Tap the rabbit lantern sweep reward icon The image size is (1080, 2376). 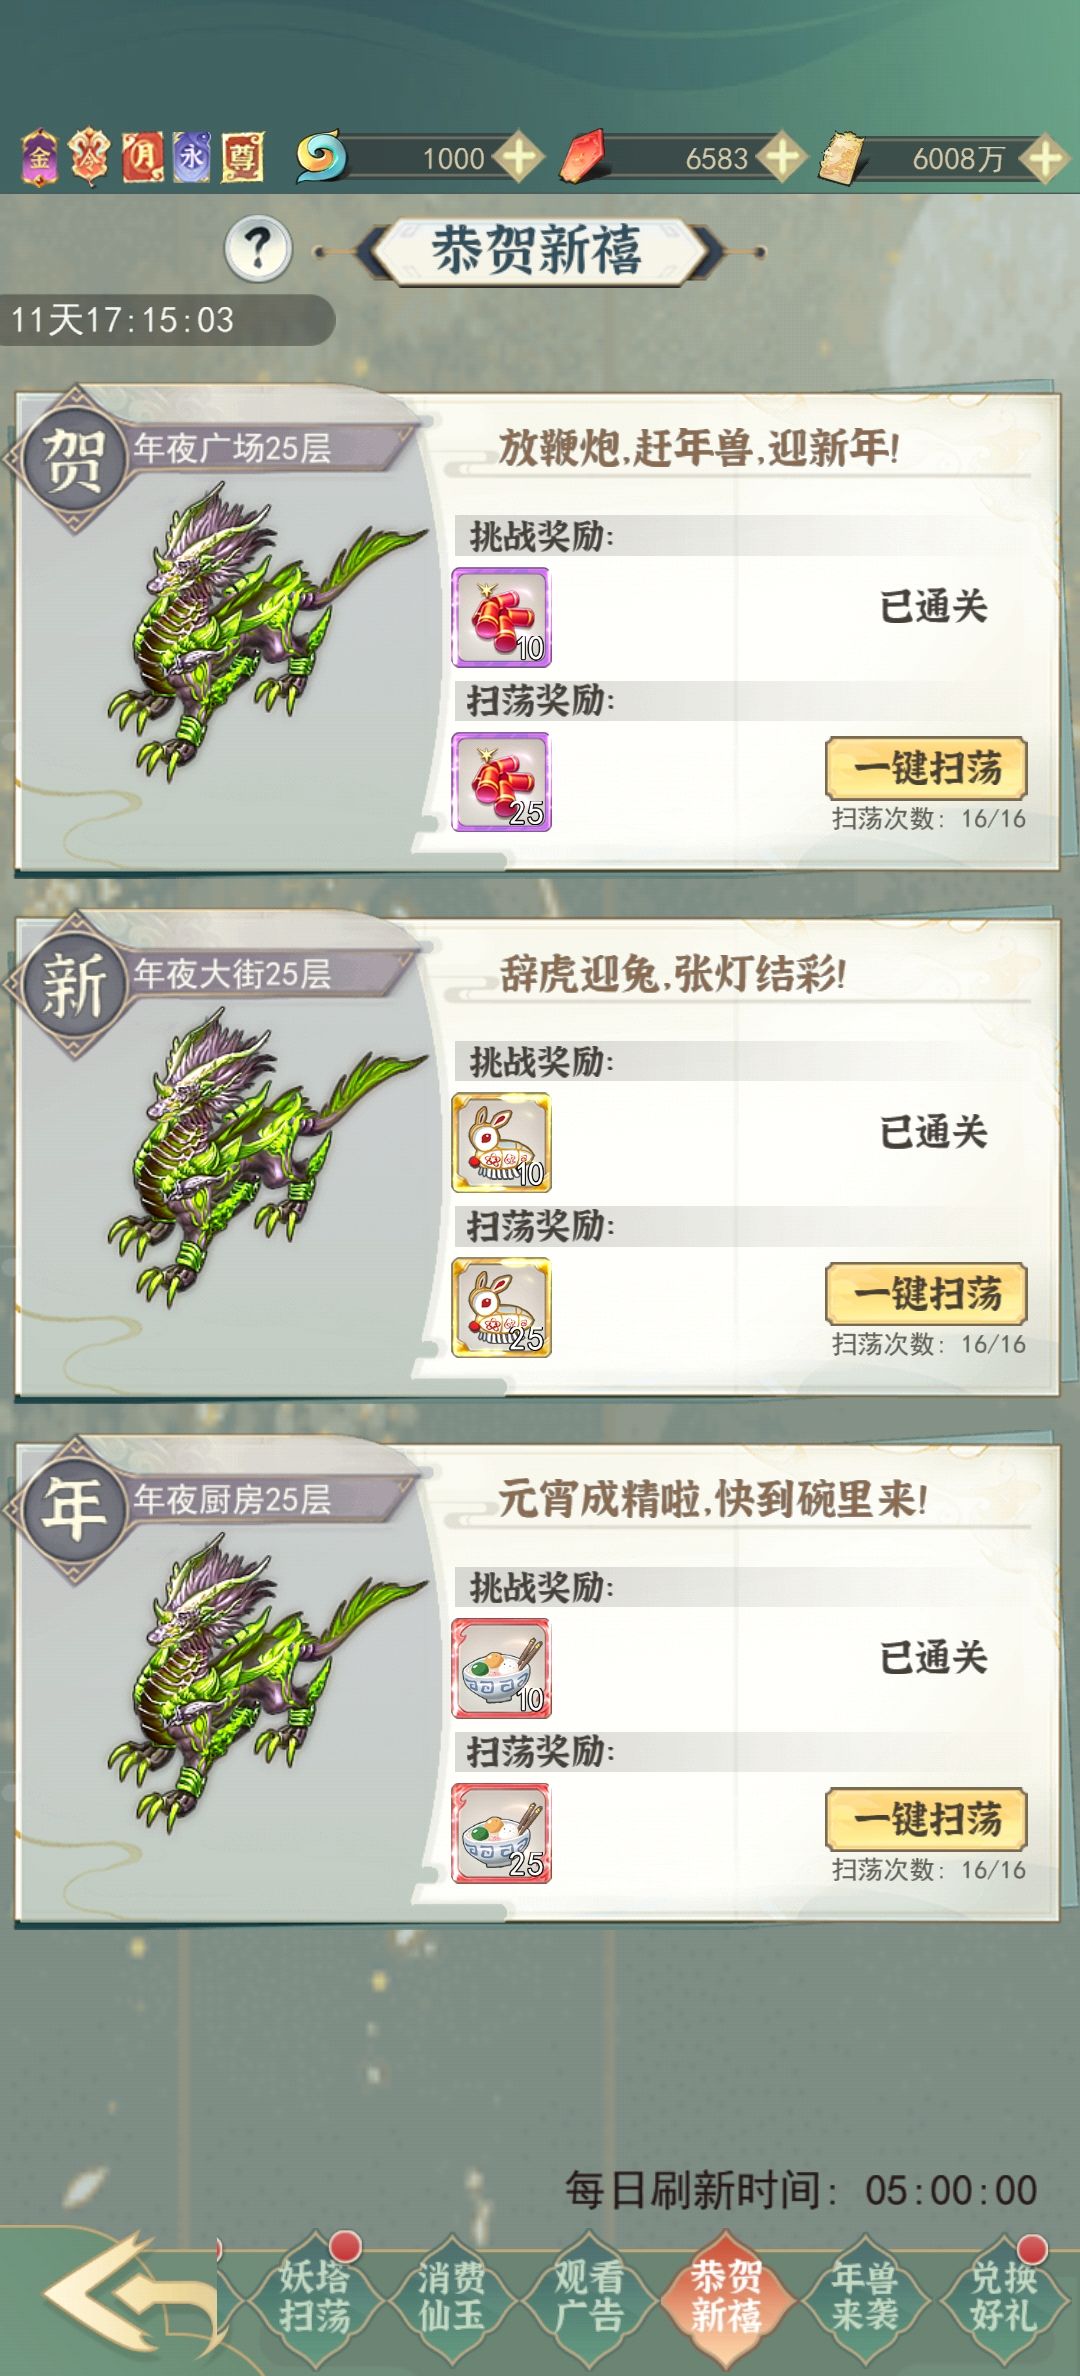pyautogui.click(x=501, y=1307)
